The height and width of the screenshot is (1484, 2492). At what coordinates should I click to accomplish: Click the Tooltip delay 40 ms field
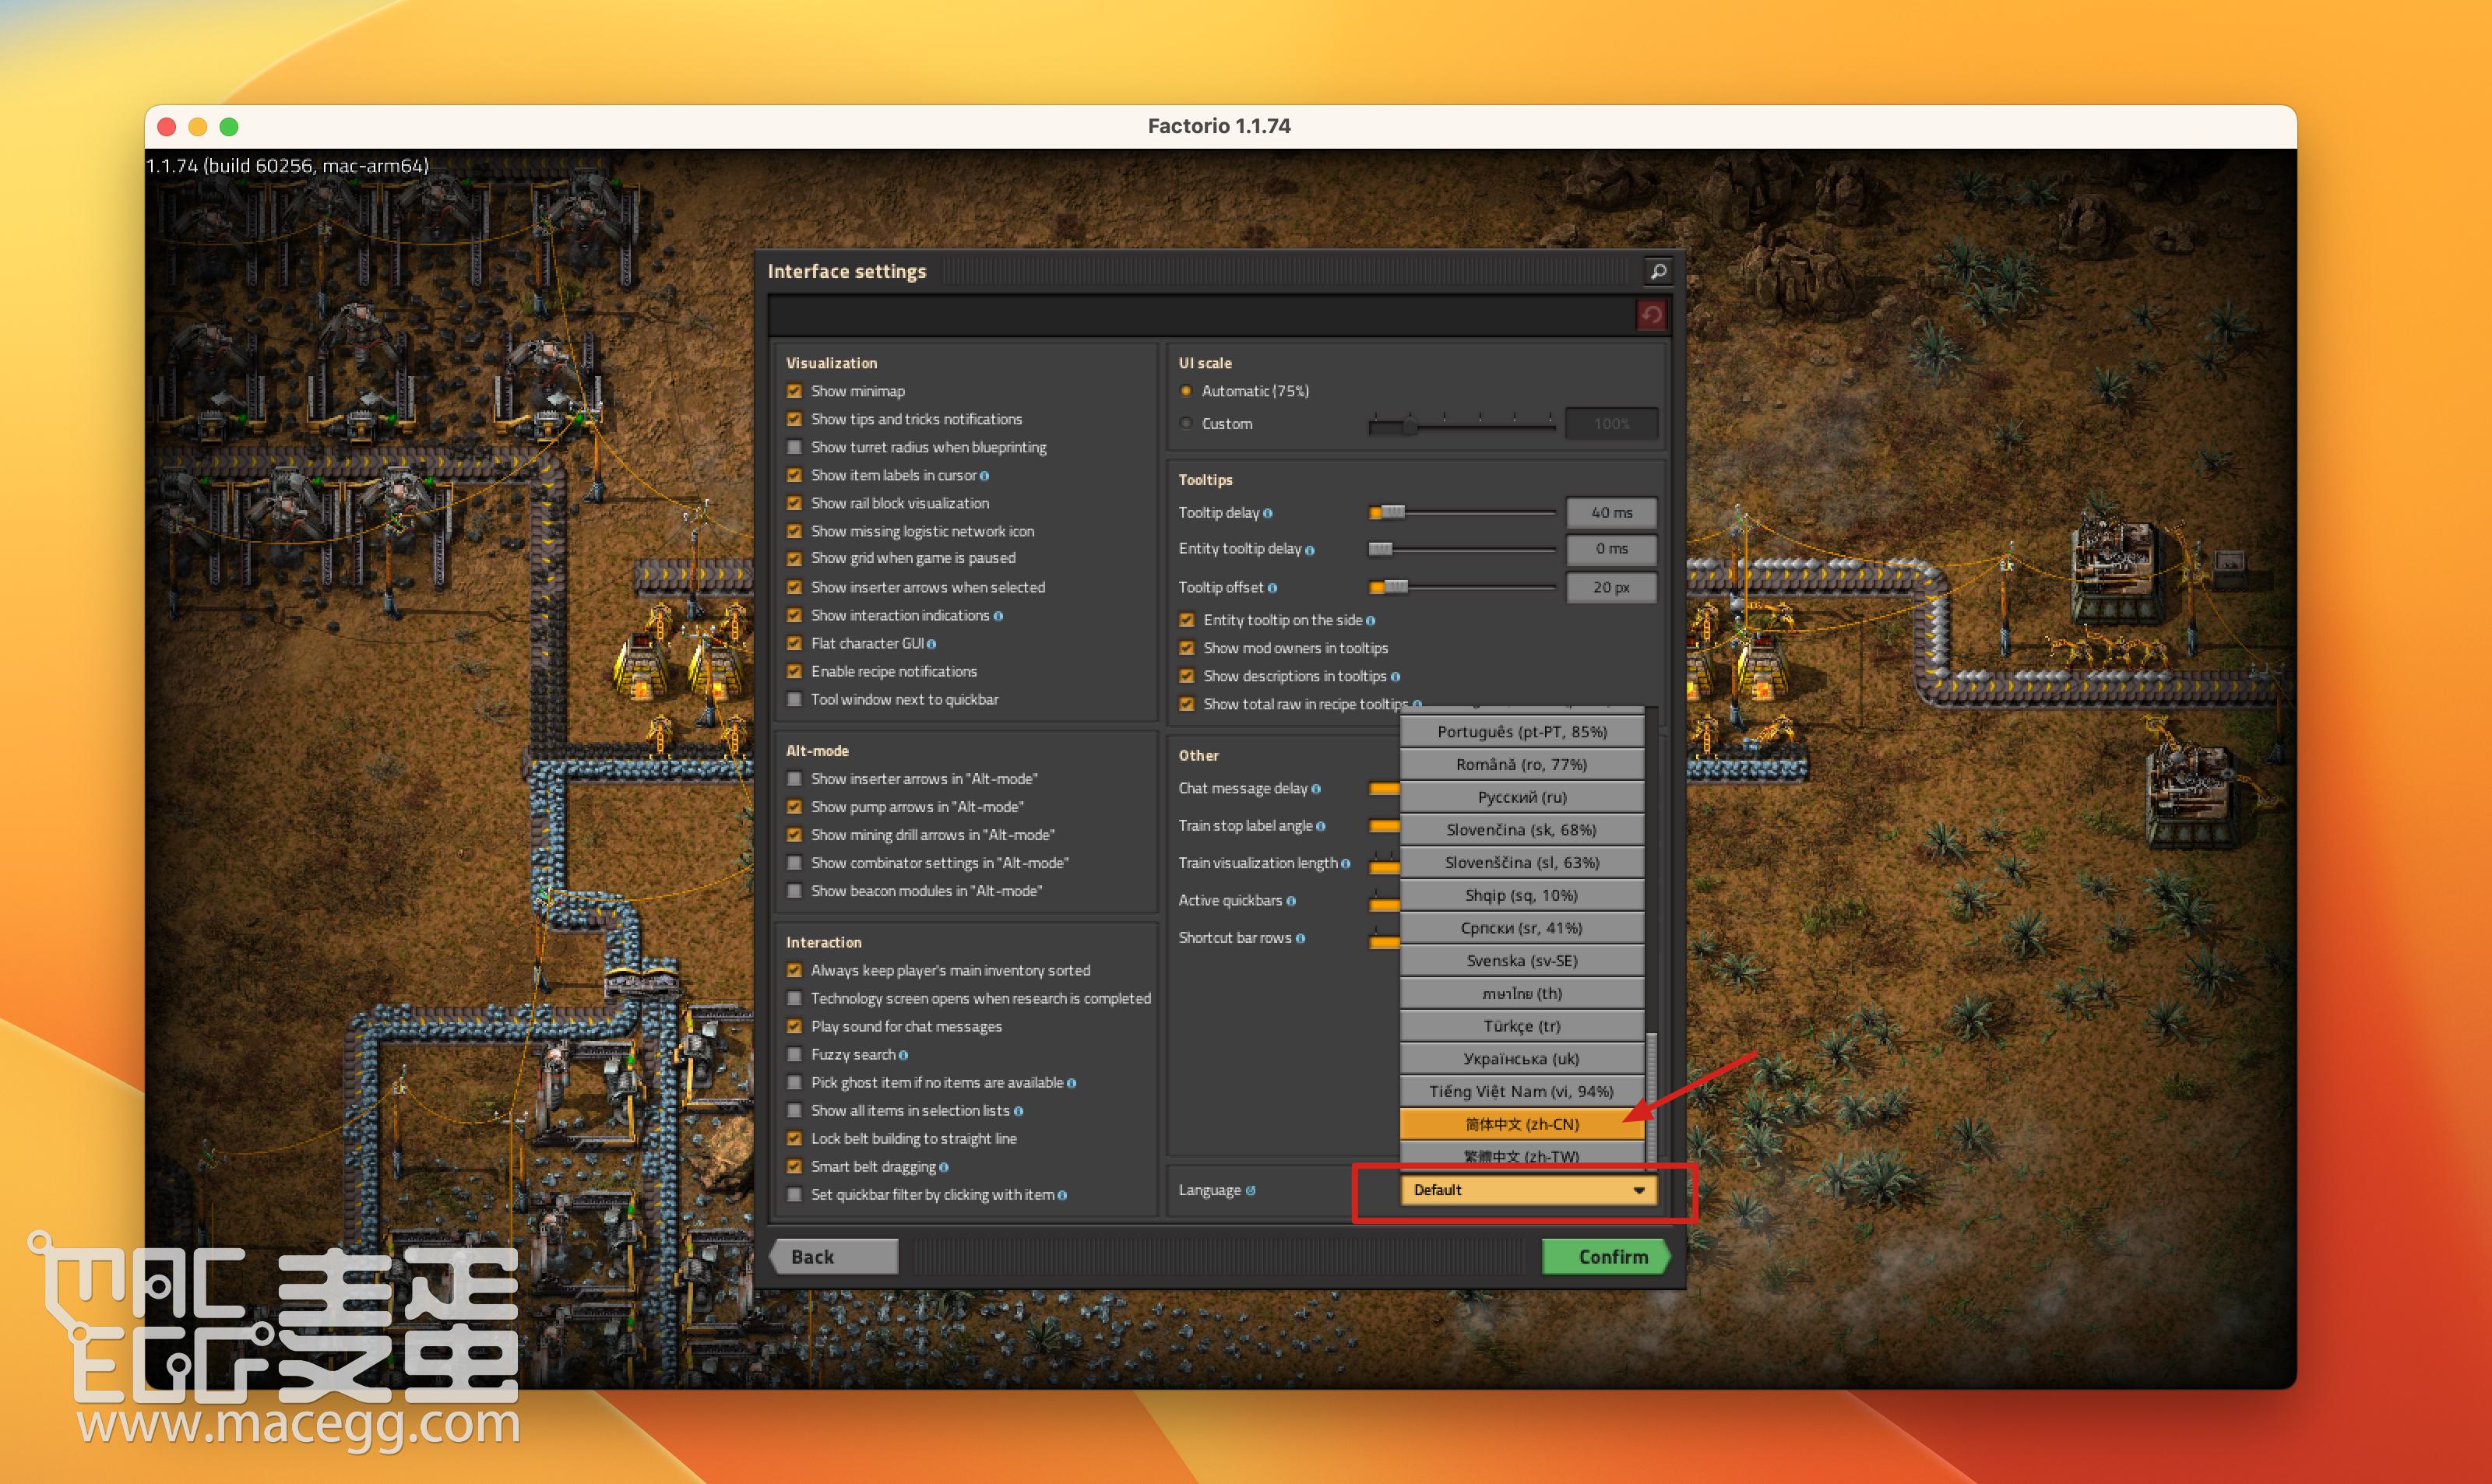(x=1611, y=513)
